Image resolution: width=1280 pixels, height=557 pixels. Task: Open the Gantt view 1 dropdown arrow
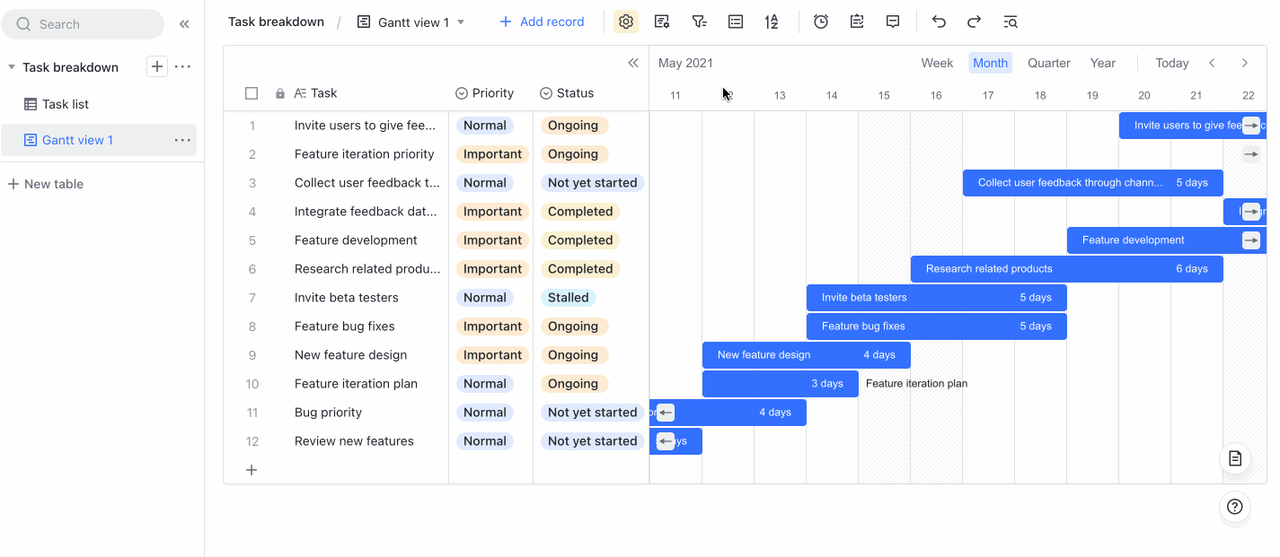[x=461, y=22]
